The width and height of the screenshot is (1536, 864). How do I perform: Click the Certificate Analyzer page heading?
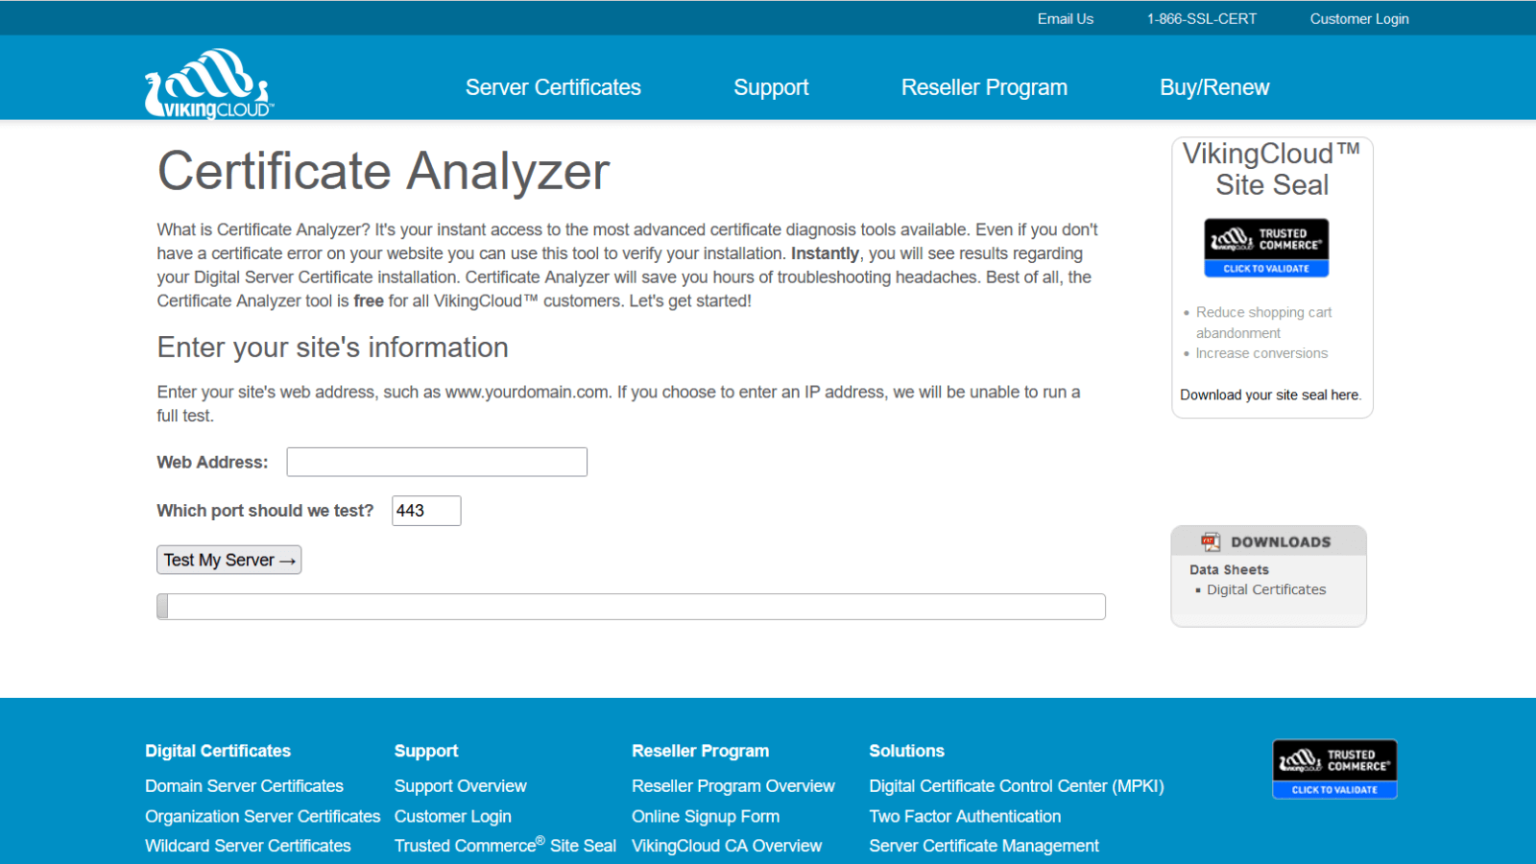click(383, 171)
